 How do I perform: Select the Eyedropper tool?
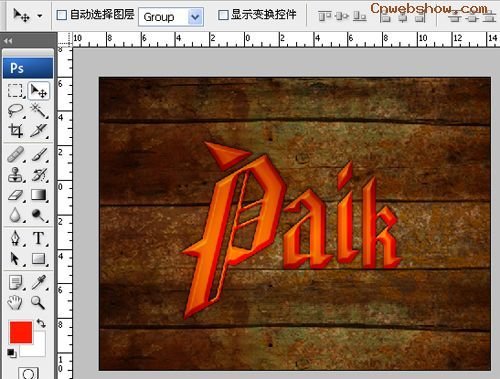tap(39, 282)
